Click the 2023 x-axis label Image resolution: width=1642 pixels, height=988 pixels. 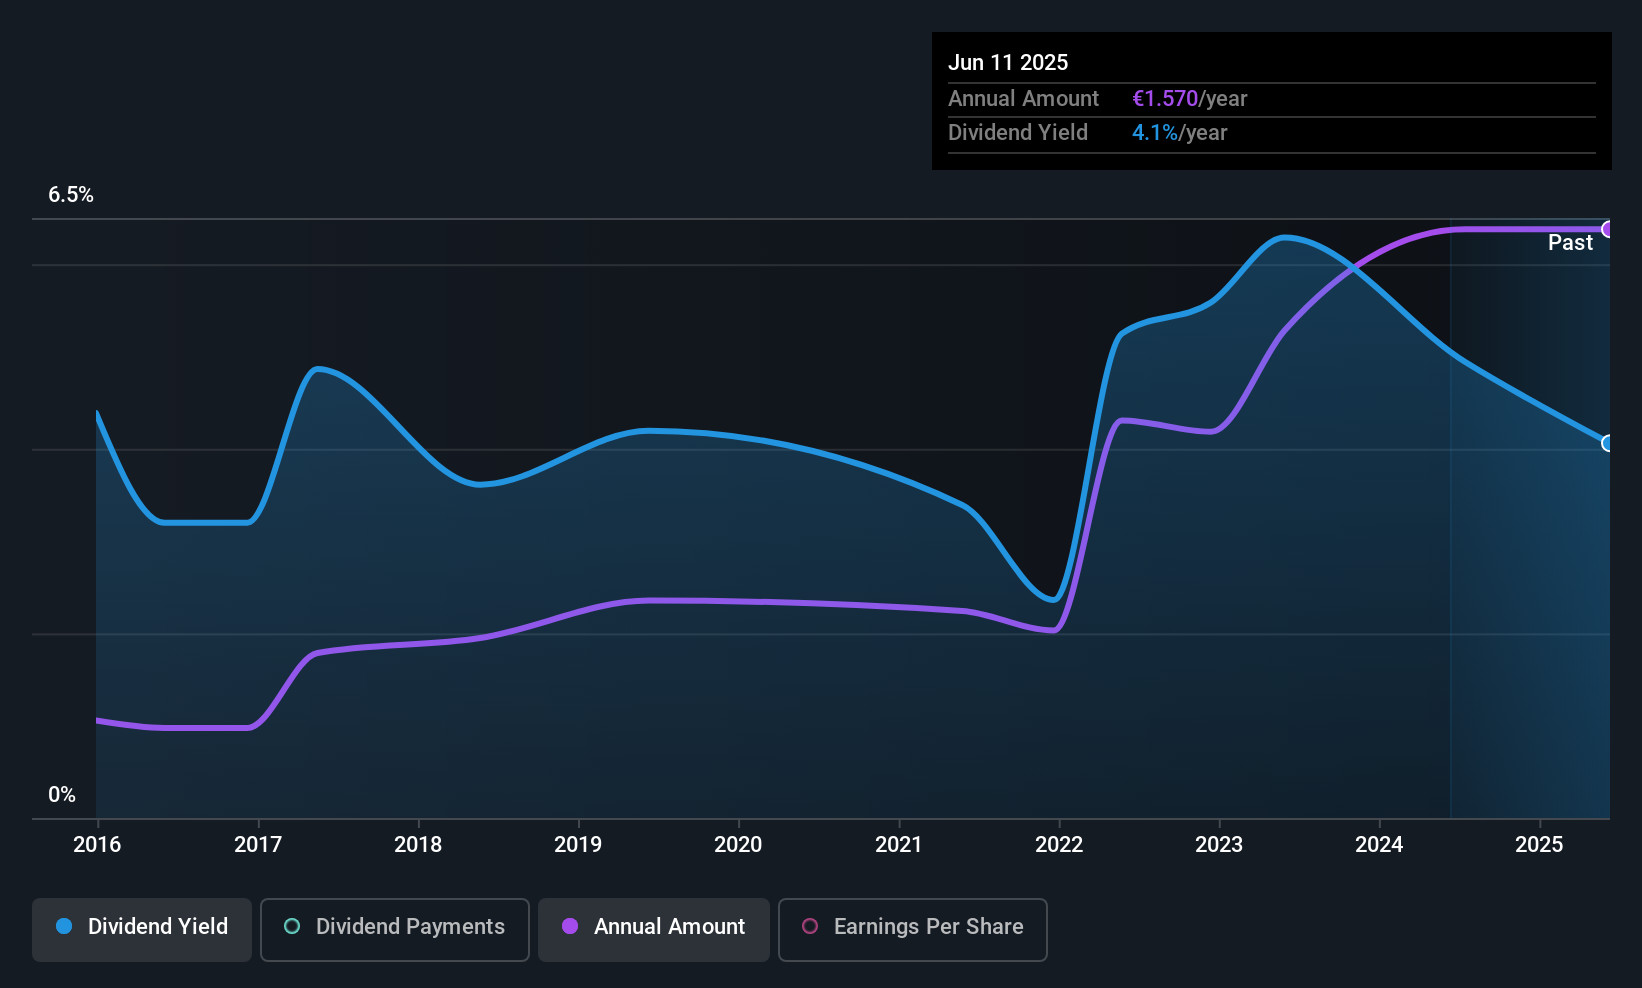pyautogui.click(x=1219, y=844)
